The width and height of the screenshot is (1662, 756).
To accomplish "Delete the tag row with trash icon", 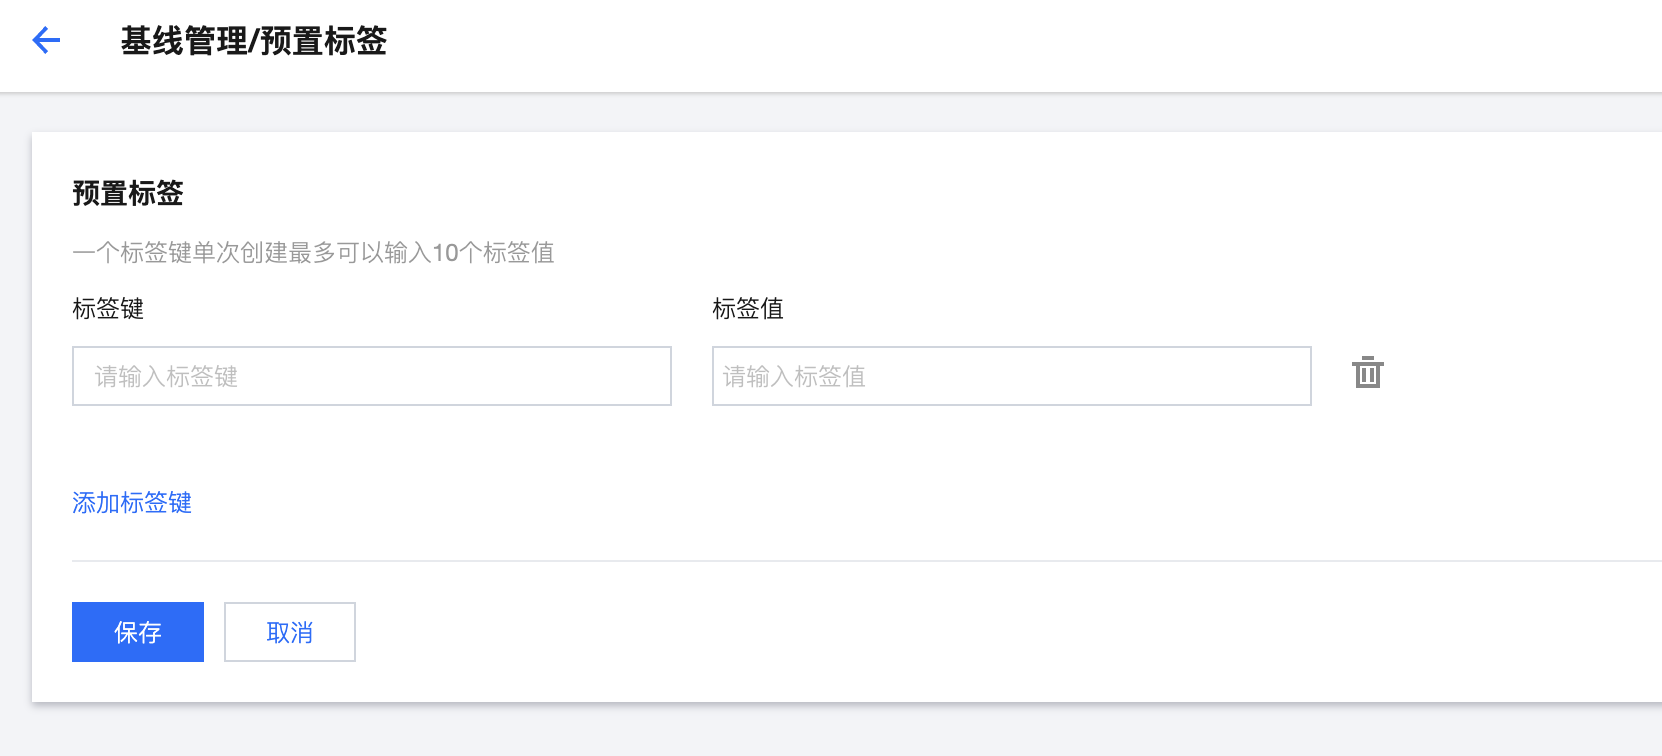I will tap(1367, 373).
